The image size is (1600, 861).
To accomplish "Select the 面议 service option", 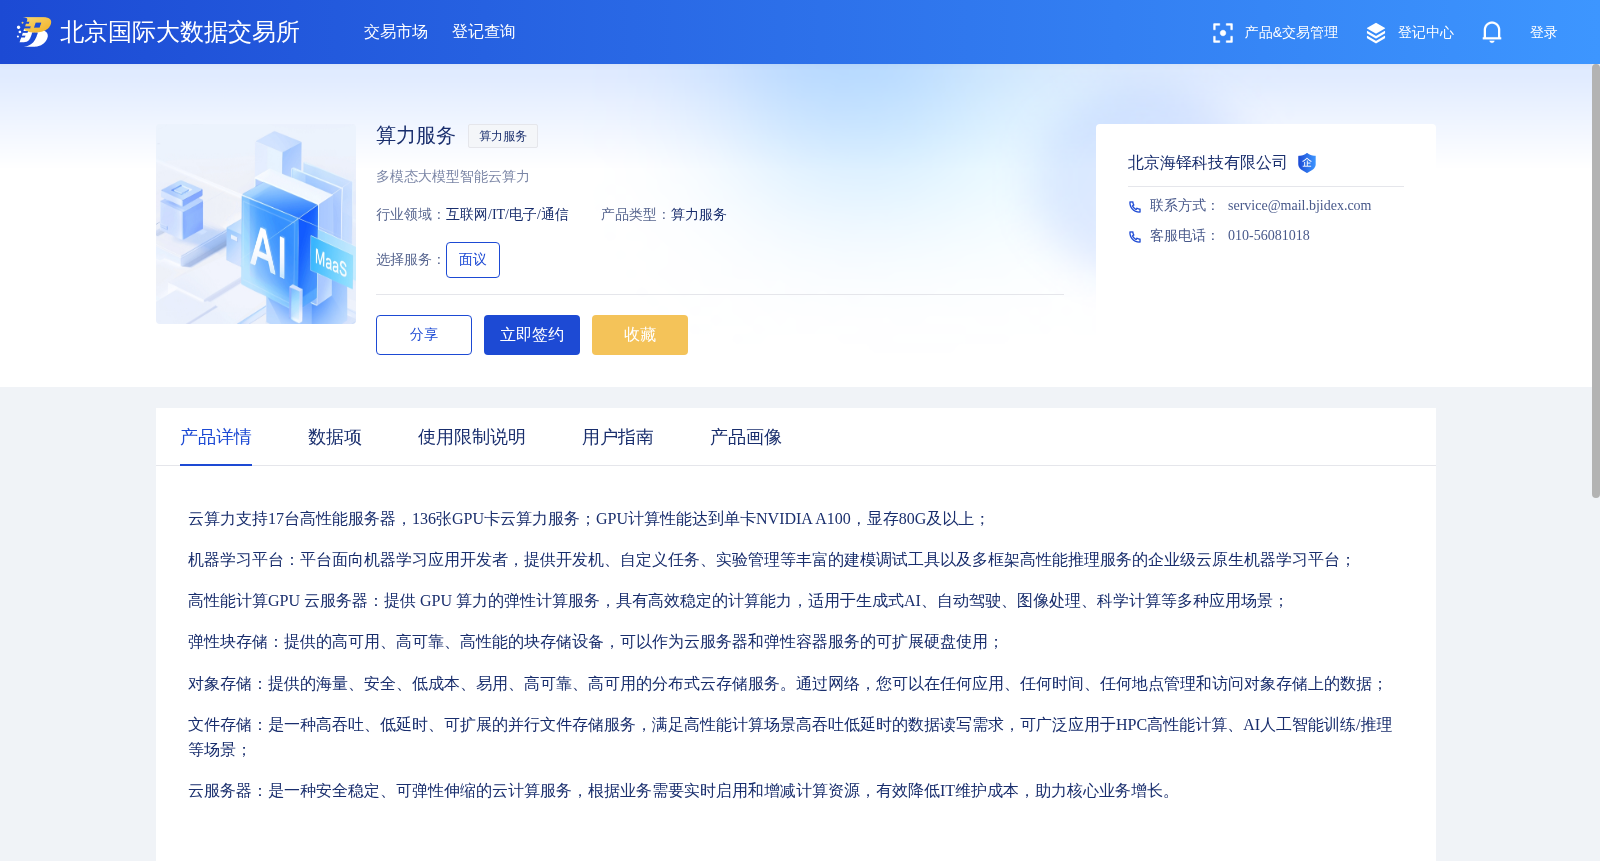I will click(x=473, y=260).
